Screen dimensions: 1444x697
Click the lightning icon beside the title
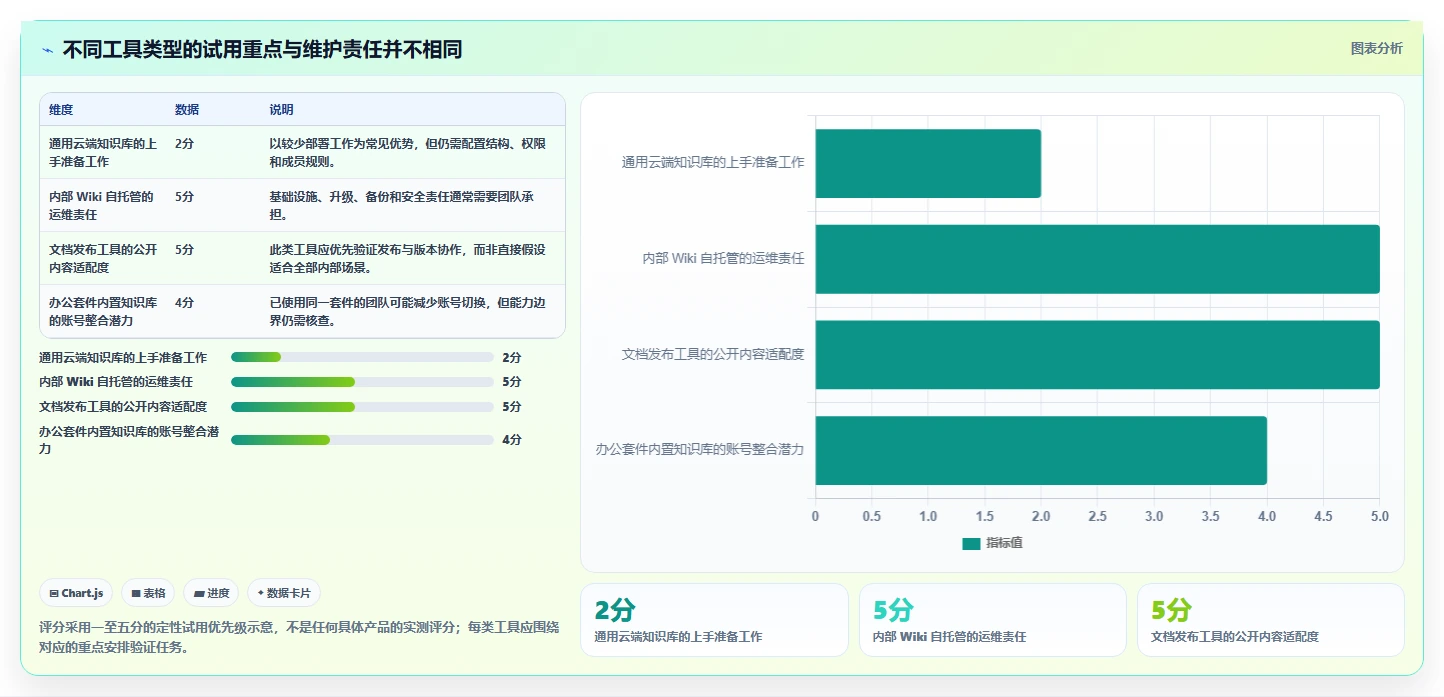pos(48,50)
